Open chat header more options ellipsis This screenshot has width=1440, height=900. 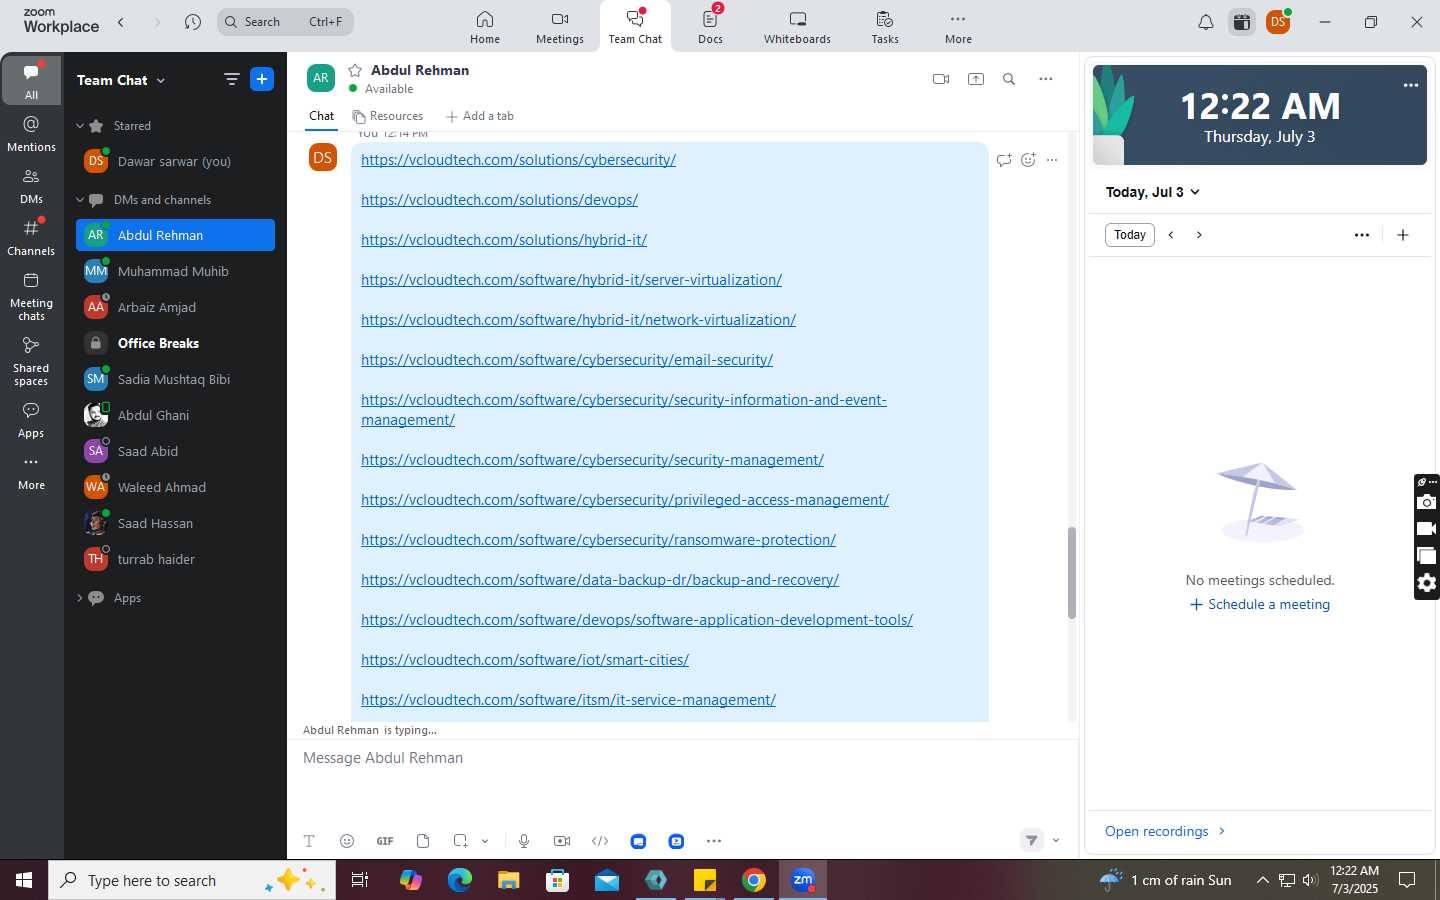[1046, 79]
